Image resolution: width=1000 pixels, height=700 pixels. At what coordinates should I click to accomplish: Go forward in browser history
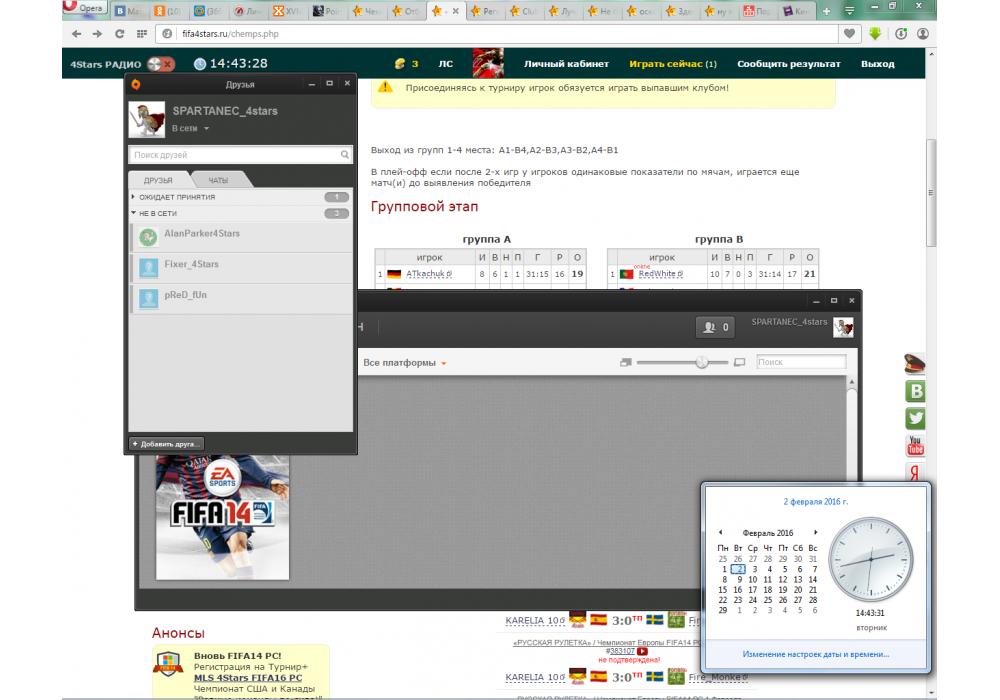coord(98,34)
